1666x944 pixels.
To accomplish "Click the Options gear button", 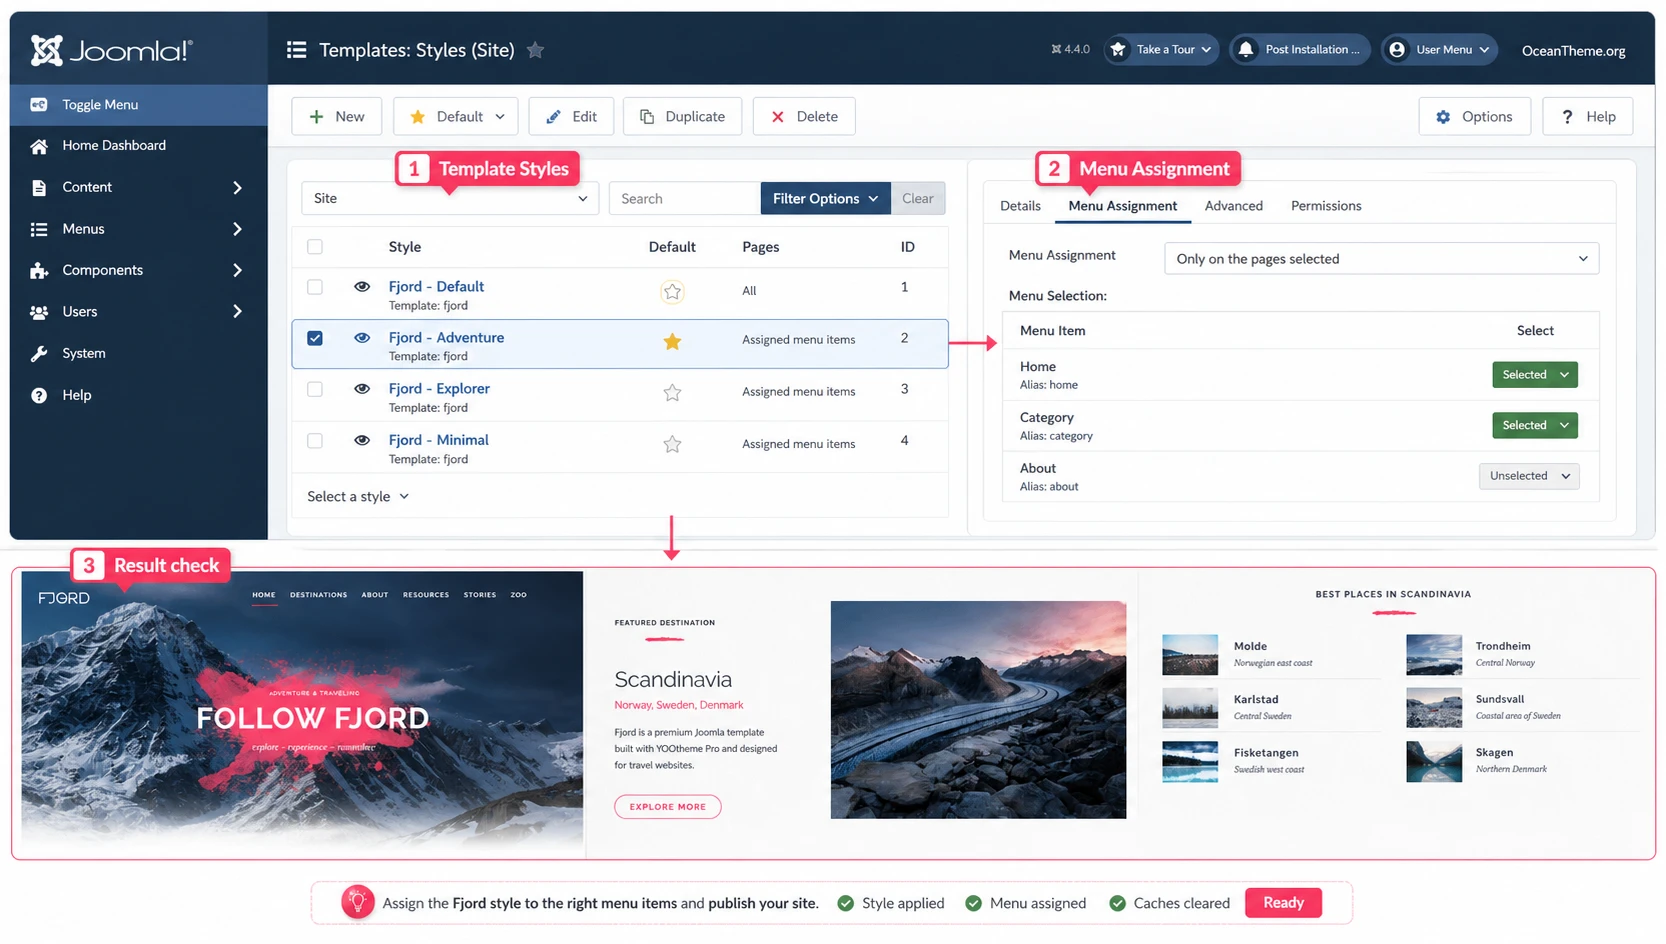I will [1474, 116].
